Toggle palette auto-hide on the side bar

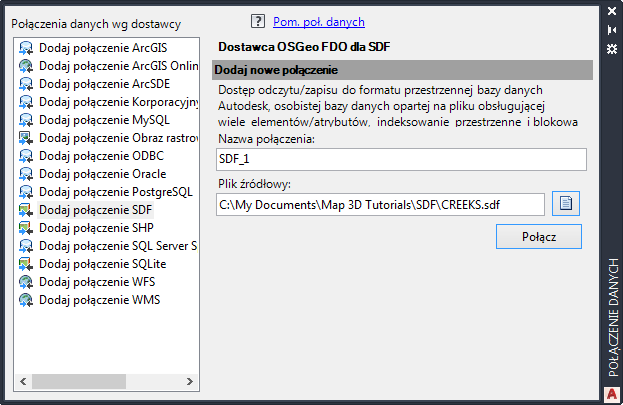tap(613, 30)
